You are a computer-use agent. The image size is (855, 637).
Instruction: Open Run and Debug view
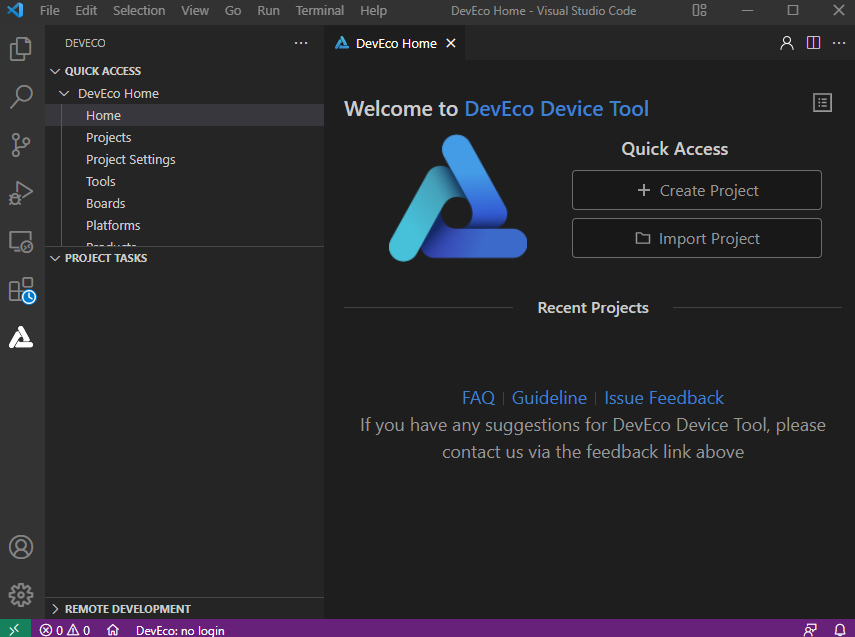pyautogui.click(x=21, y=193)
